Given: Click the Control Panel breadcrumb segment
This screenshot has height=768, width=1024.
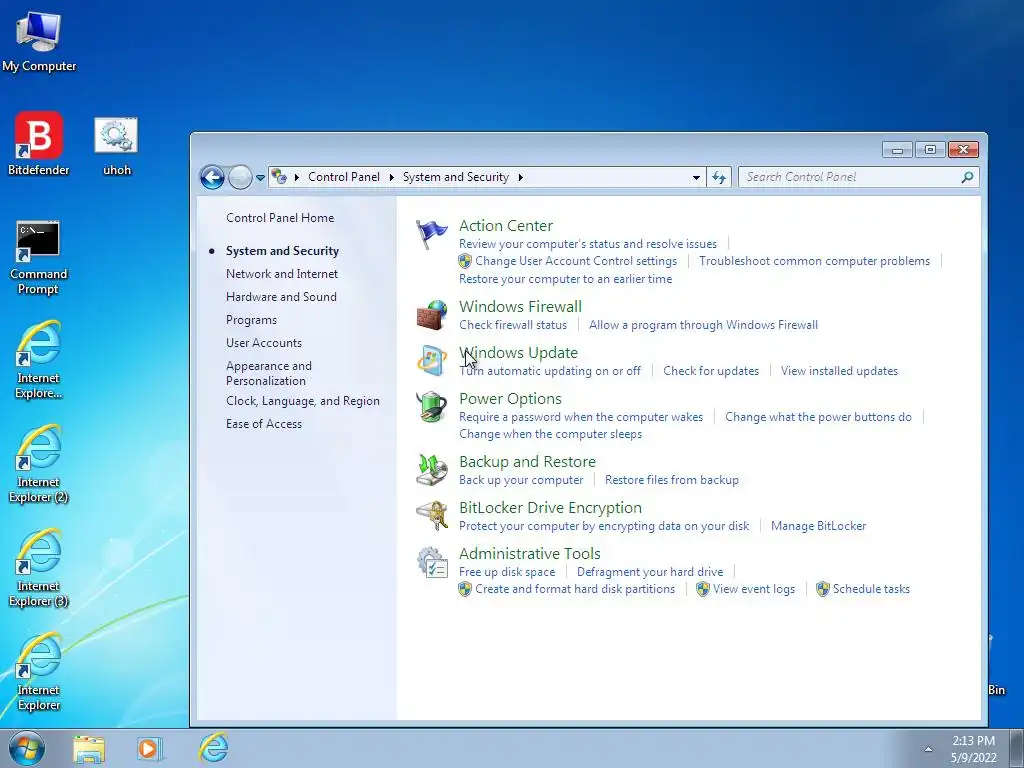Looking at the screenshot, I should pyautogui.click(x=344, y=177).
